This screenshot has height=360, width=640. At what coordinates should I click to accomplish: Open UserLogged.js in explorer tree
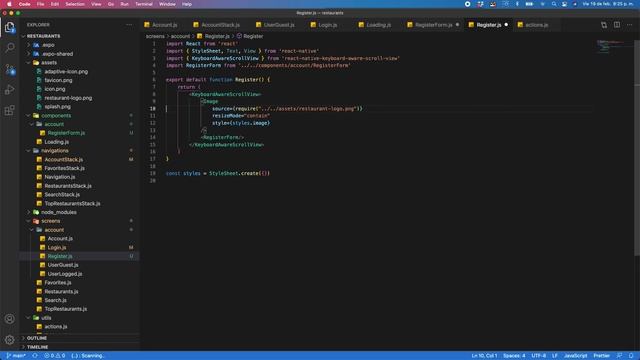(65, 274)
